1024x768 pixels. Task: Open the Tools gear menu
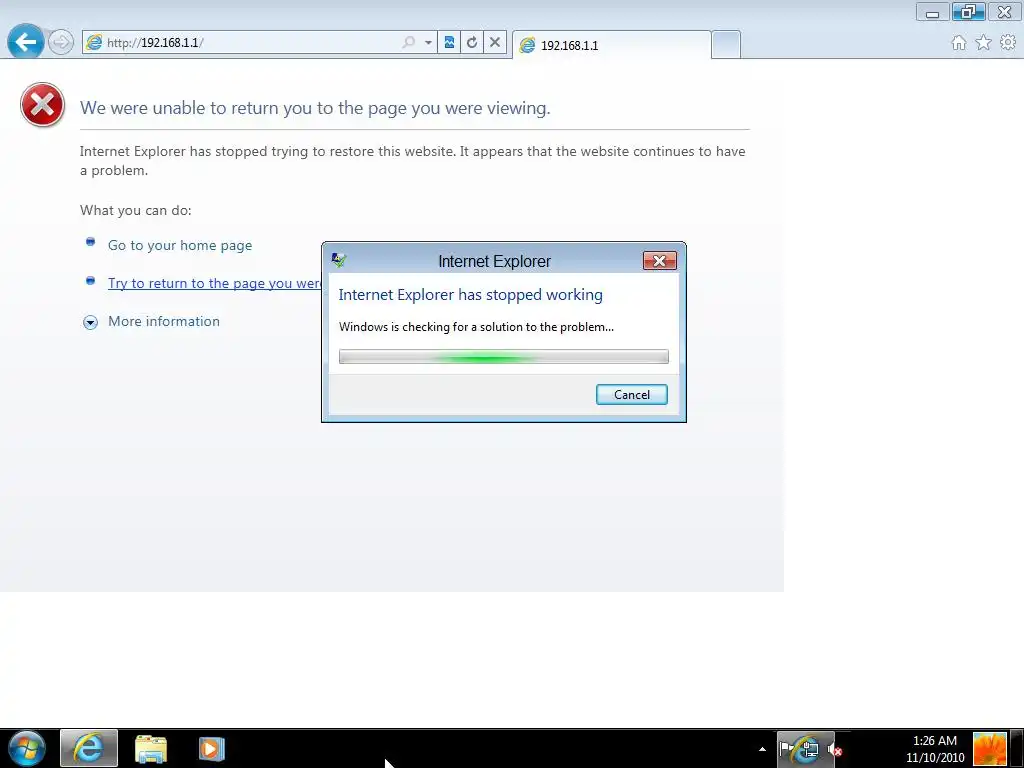tap(1008, 42)
